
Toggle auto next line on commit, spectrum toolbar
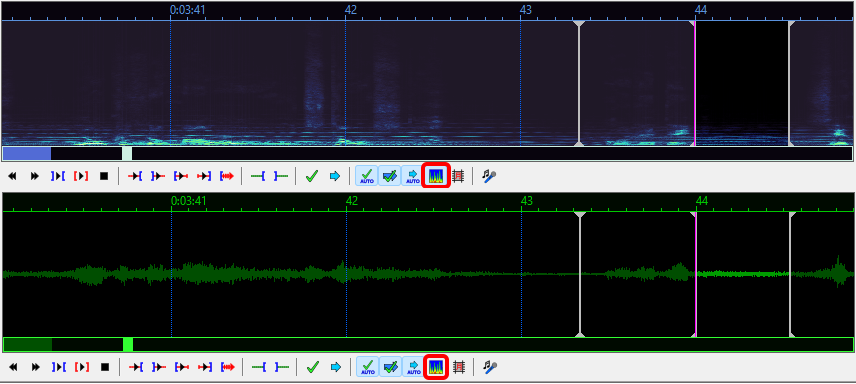389,176
